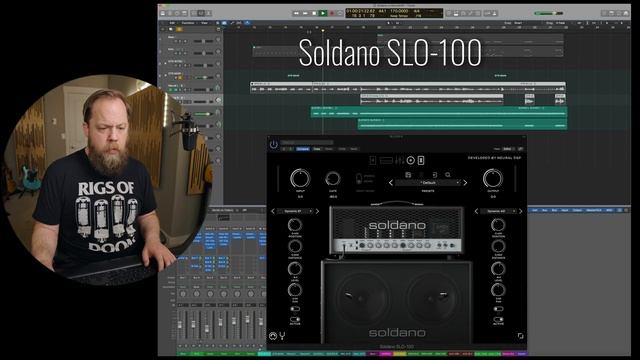Click the Play button in Logic transport
The height and width of the screenshot is (360, 640).
[x=323, y=13]
